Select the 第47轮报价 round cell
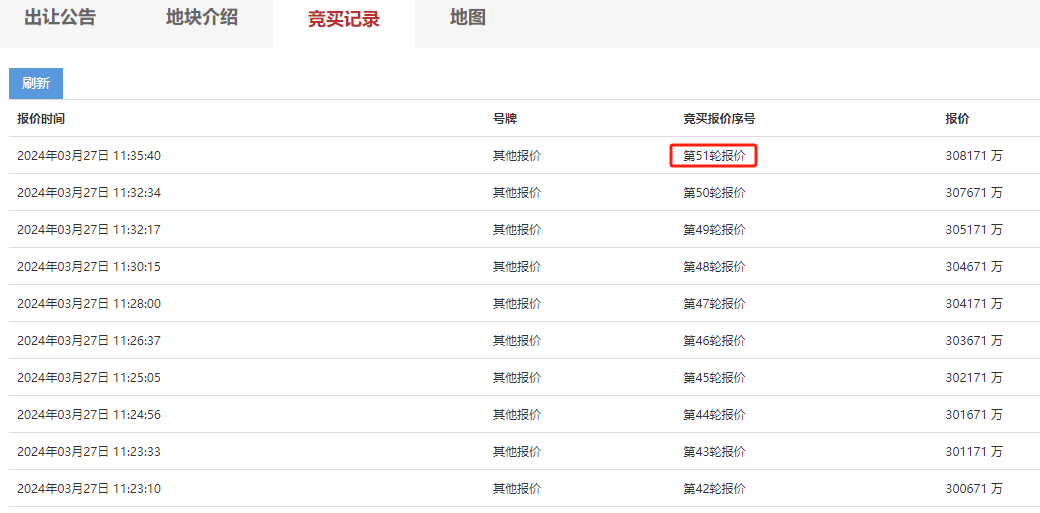The height and width of the screenshot is (513, 1040). click(x=714, y=304)
